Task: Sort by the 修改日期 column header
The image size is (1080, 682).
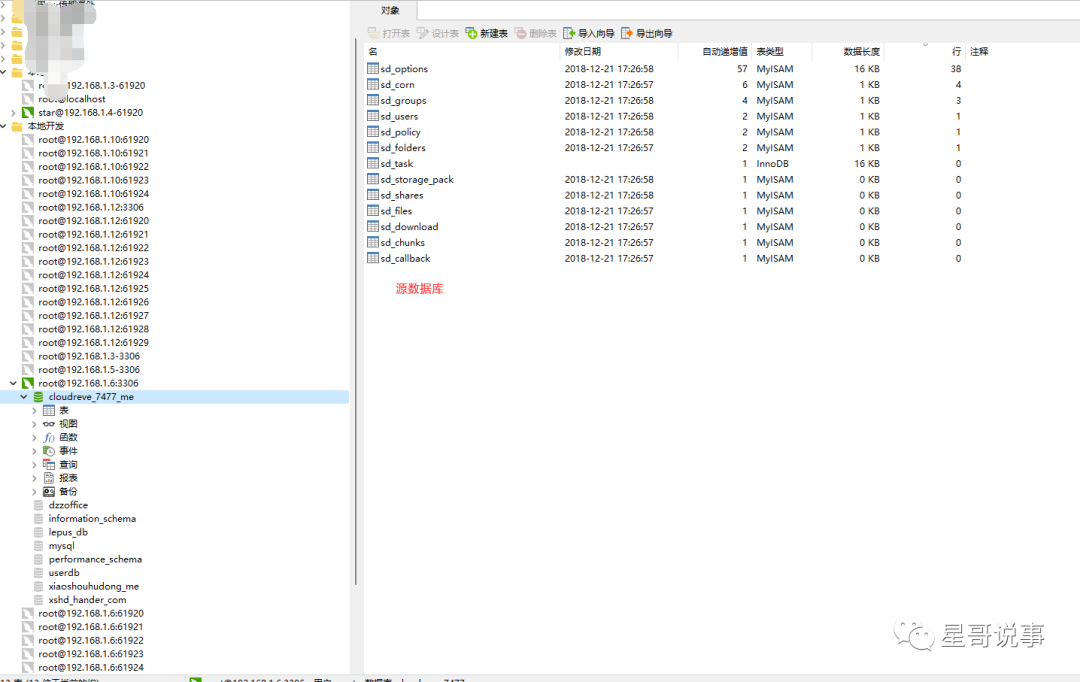Action: [583, 52]
